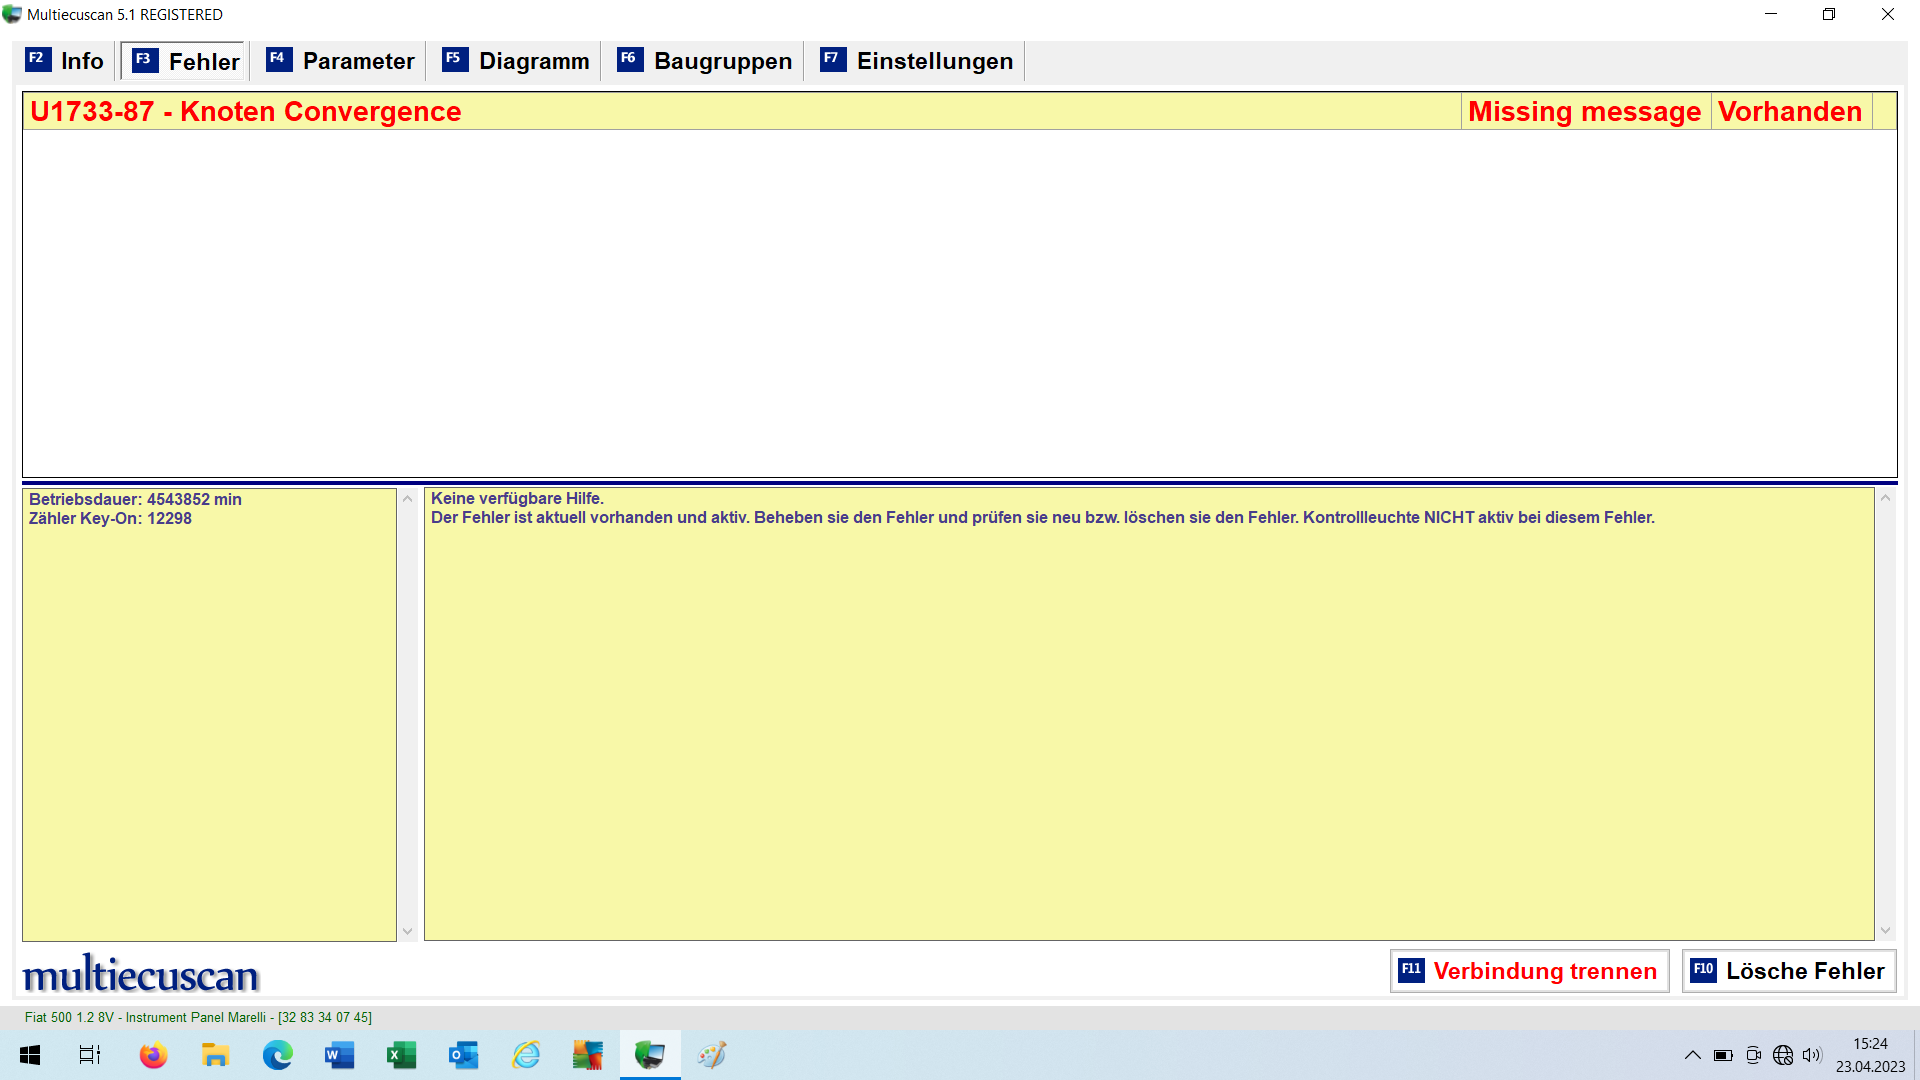Launch Microsoft Word from taskbar
1920x1080 pixels.
point(339,1055)
